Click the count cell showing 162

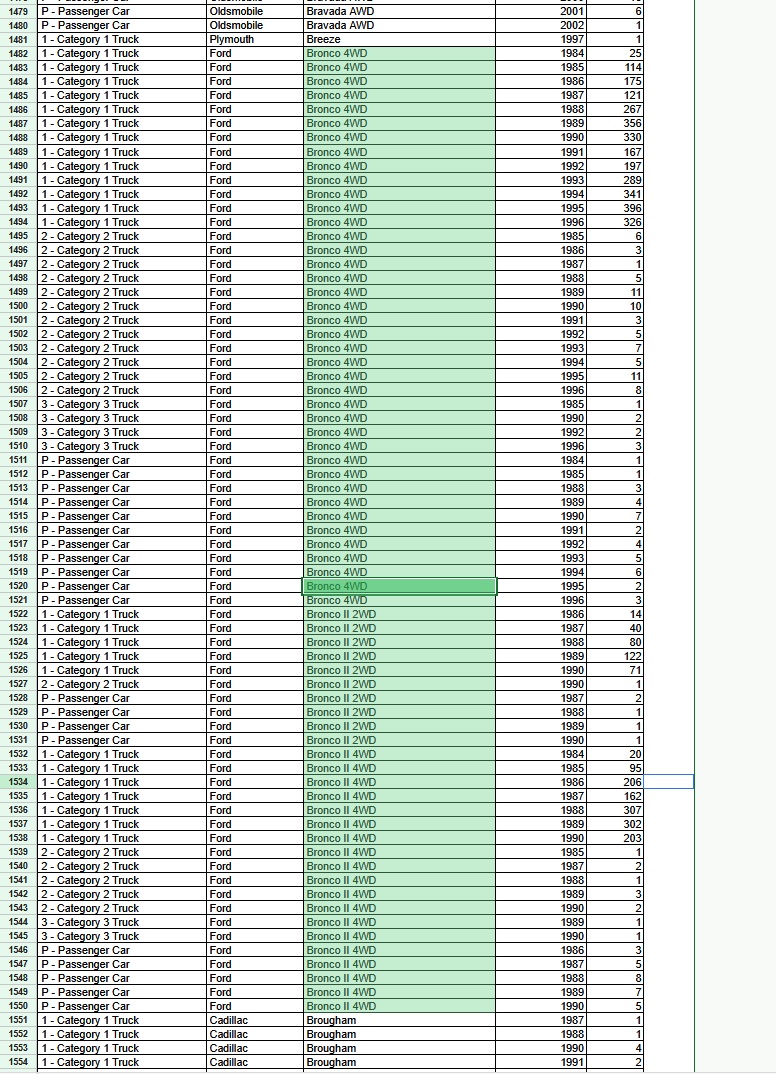pyautogui.click(x=615, y=797)
